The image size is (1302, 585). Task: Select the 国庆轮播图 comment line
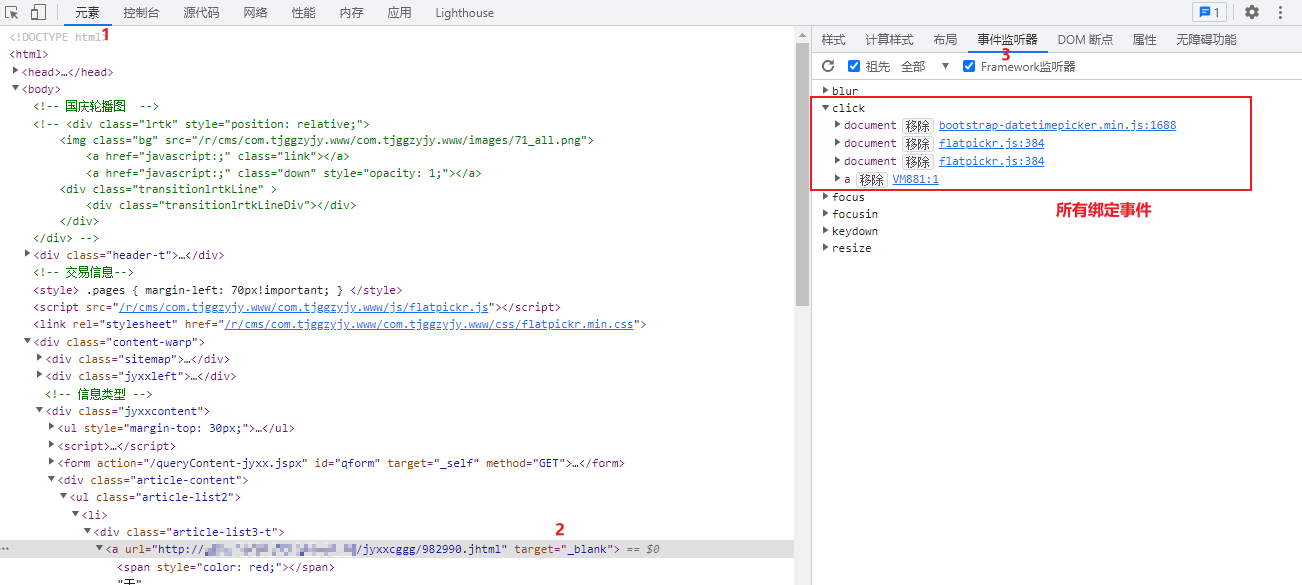[x=96, y=106]
